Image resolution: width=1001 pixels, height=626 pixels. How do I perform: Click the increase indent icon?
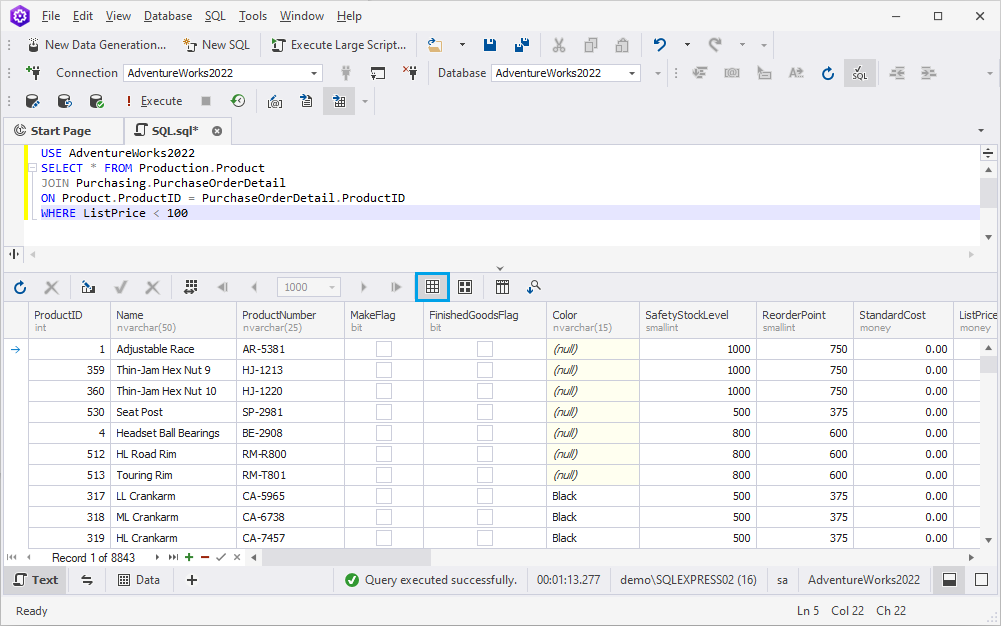928,73
